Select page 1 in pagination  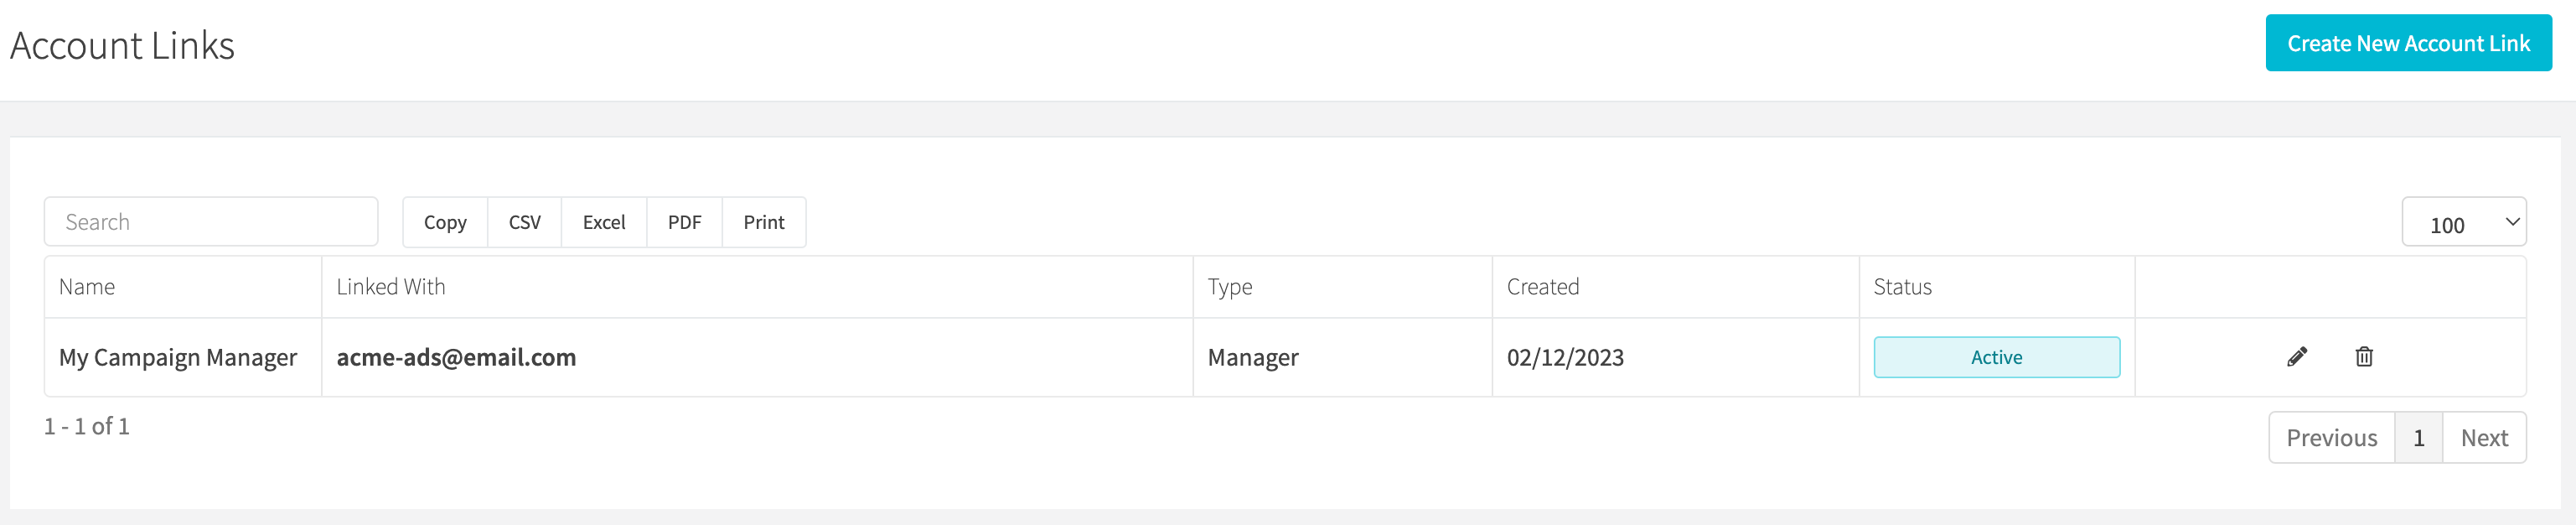tap(2419, 437)
